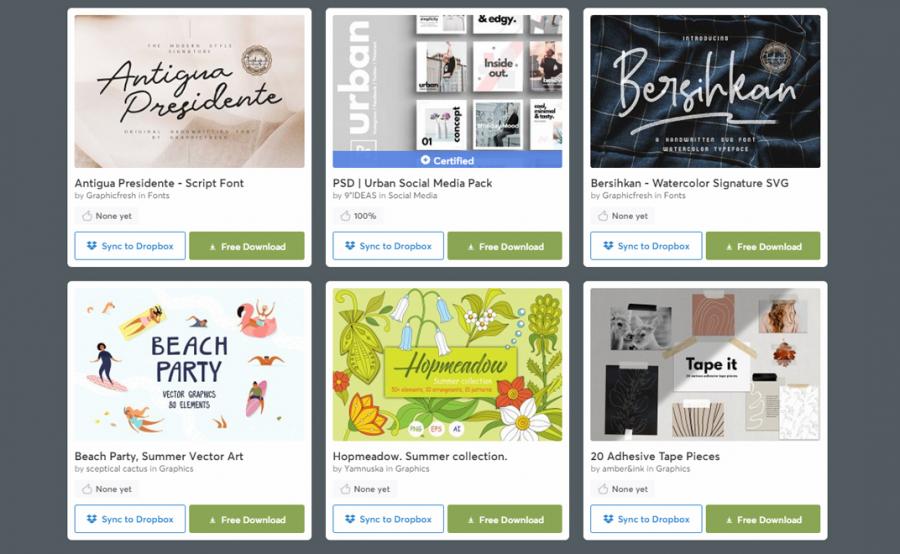
Task: Sync Urban Social Media Pack to Dropbox
Action: click(388, 246)
